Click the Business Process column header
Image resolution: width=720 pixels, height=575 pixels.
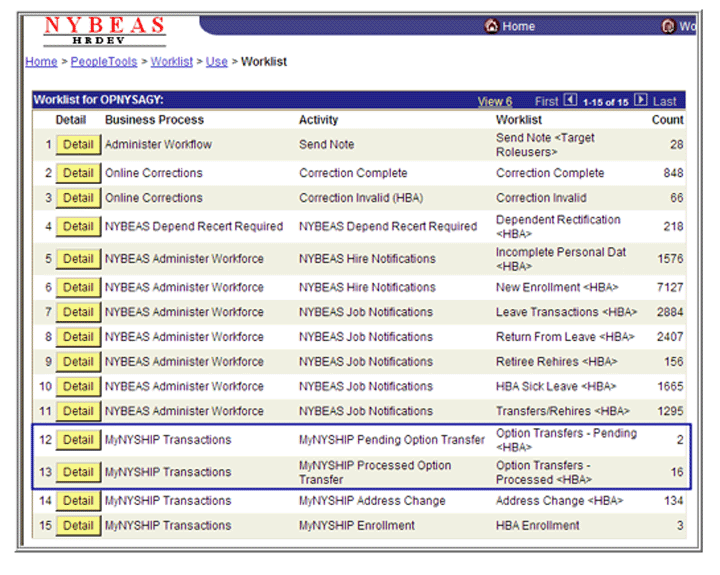tap(154, 120)
